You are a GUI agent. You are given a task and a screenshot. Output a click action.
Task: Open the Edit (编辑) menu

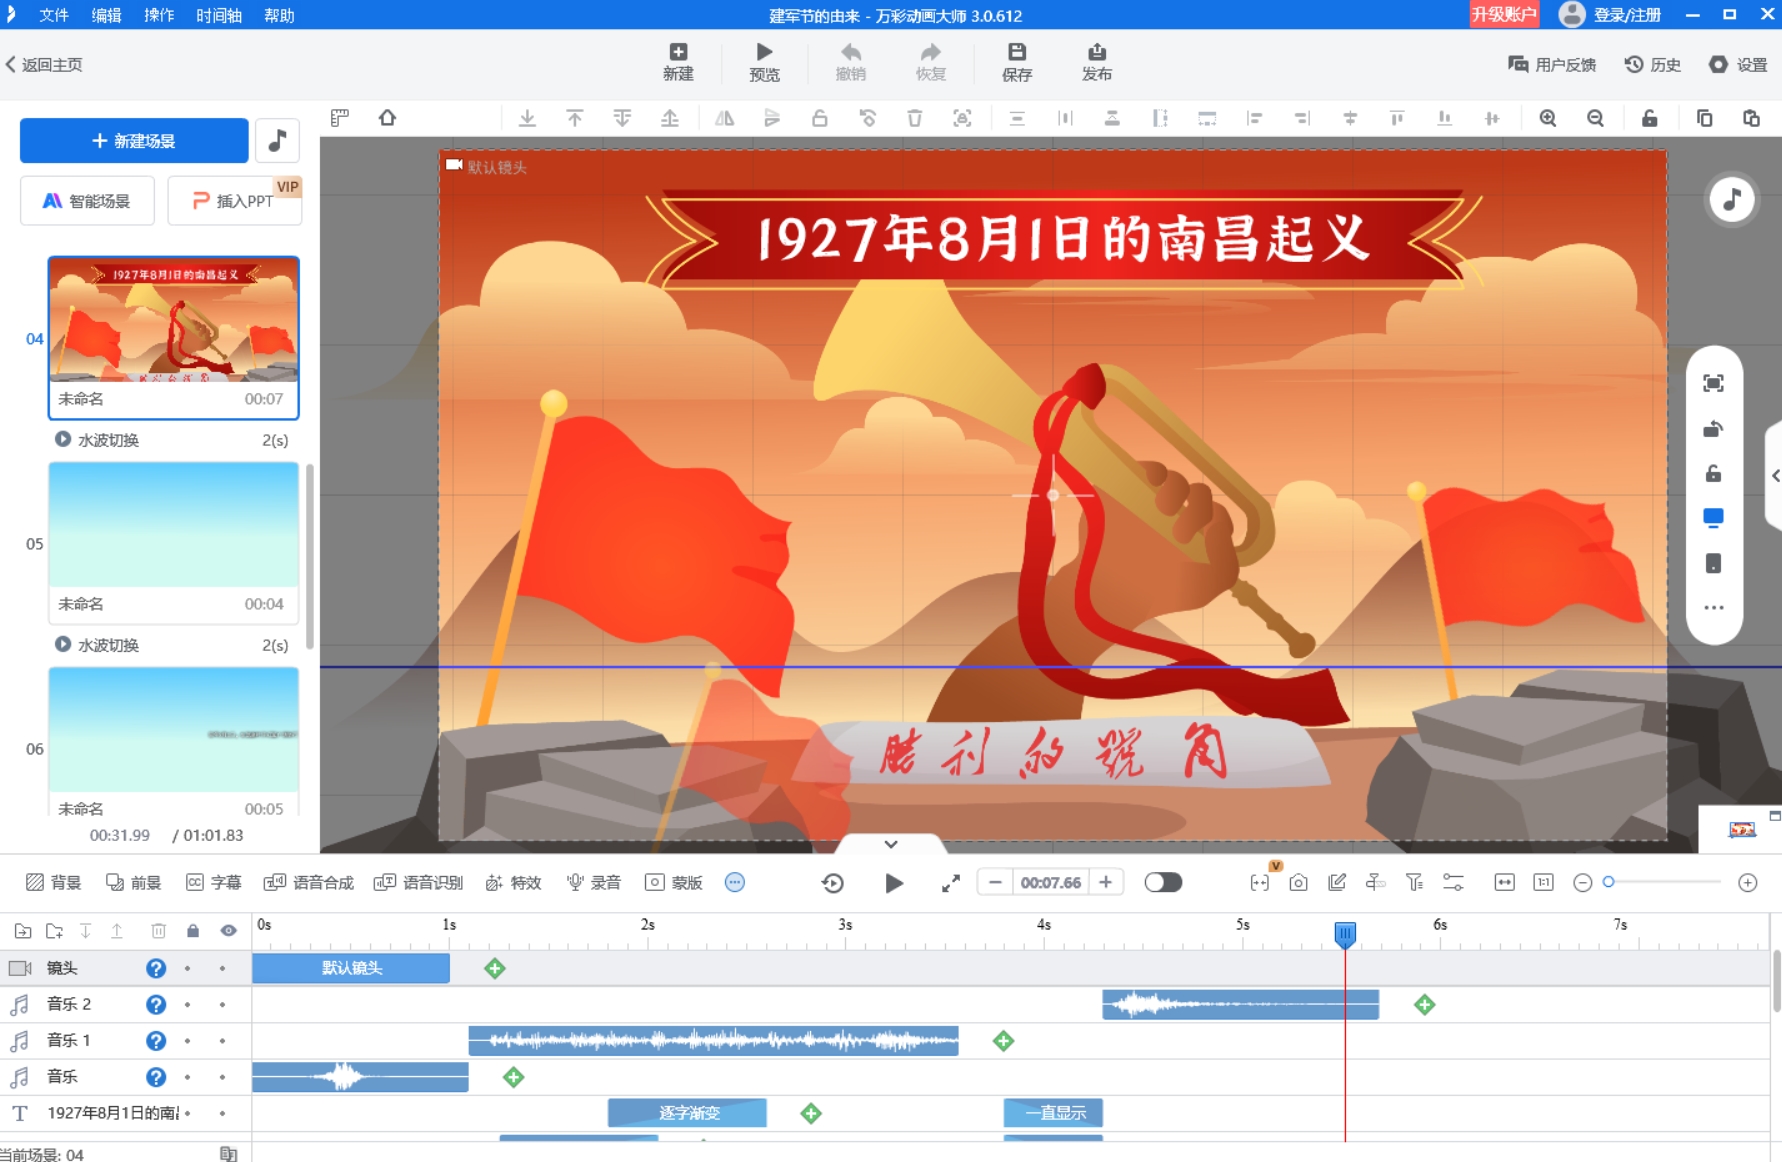click(106, 15)
